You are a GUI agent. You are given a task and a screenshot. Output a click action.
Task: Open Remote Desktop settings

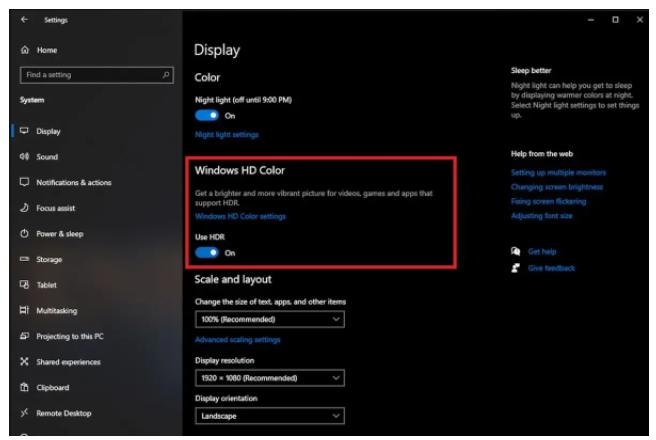click(64, 413)
